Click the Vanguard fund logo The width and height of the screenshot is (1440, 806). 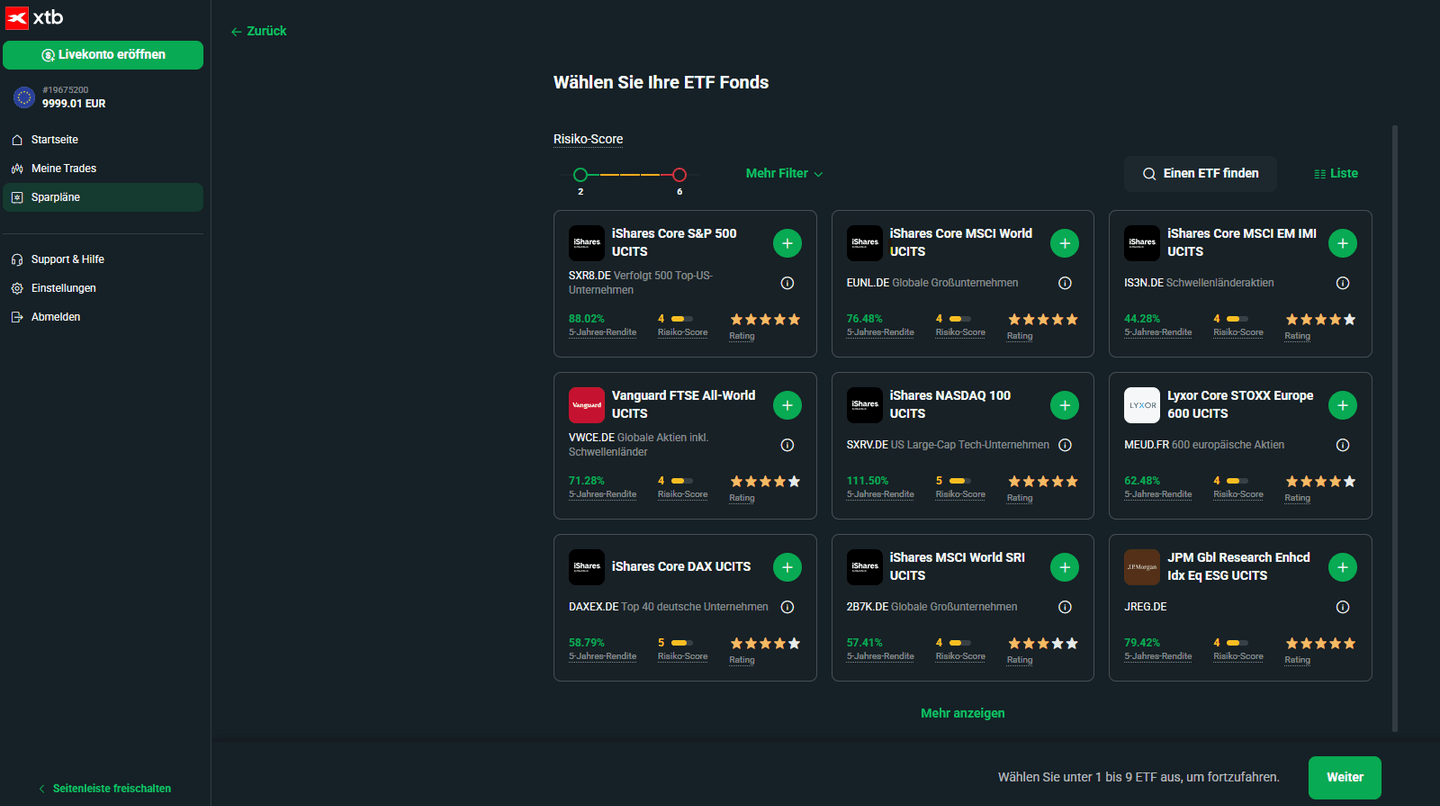[586, 405]
